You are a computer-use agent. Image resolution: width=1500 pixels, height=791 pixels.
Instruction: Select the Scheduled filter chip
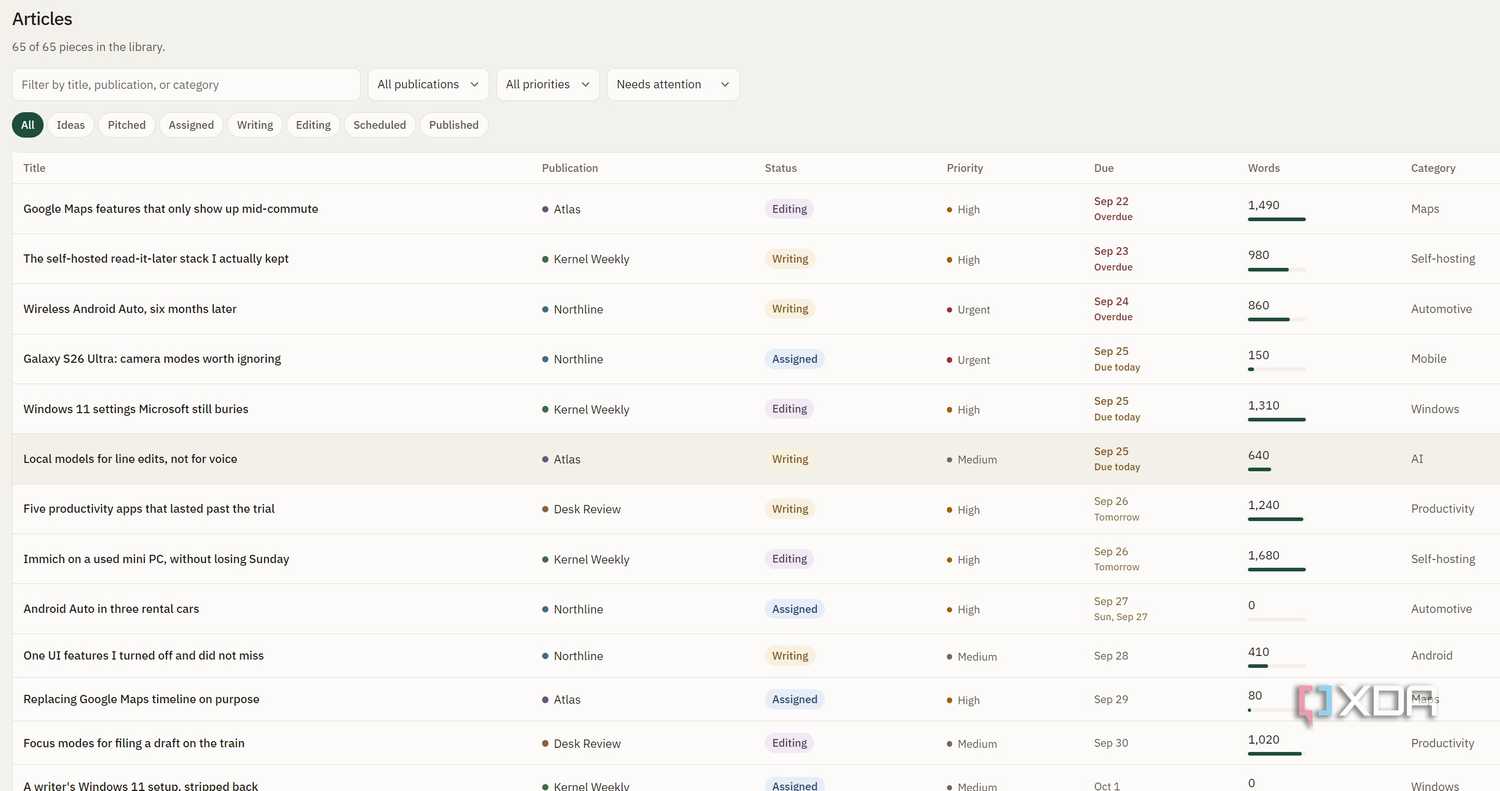point(380,125)
